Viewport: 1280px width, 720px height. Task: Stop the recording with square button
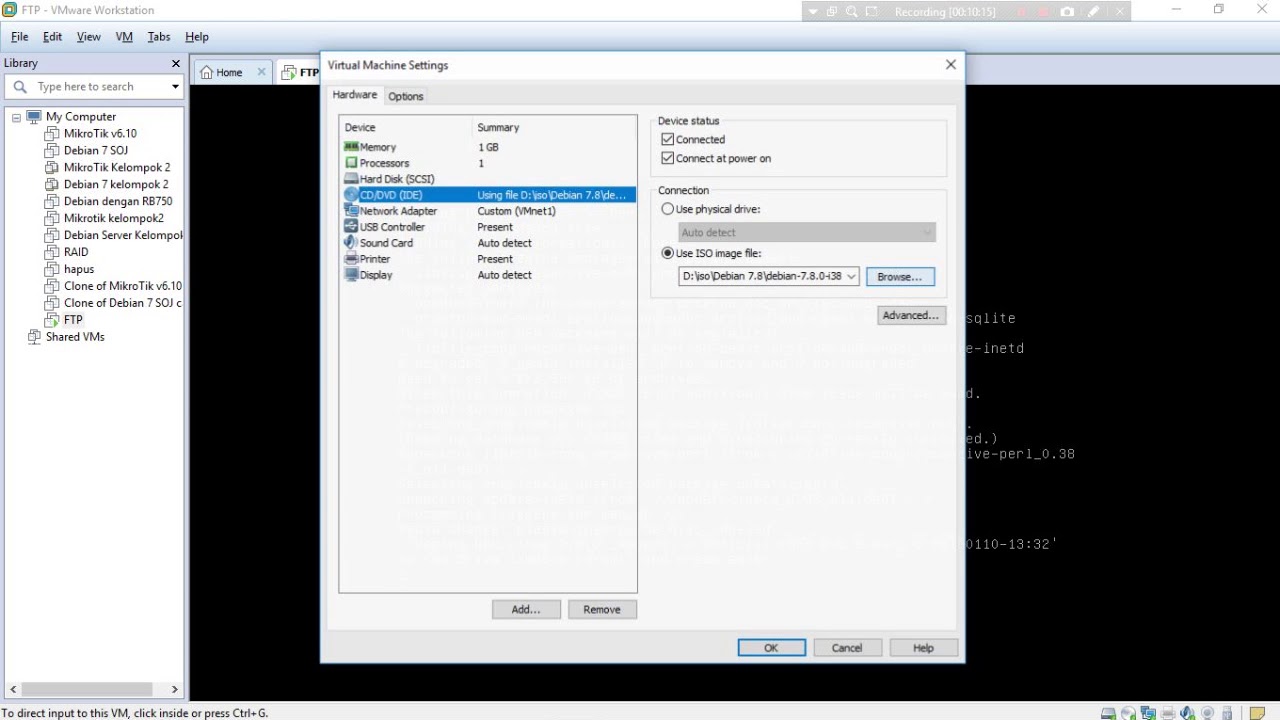tap(1044, 12)
